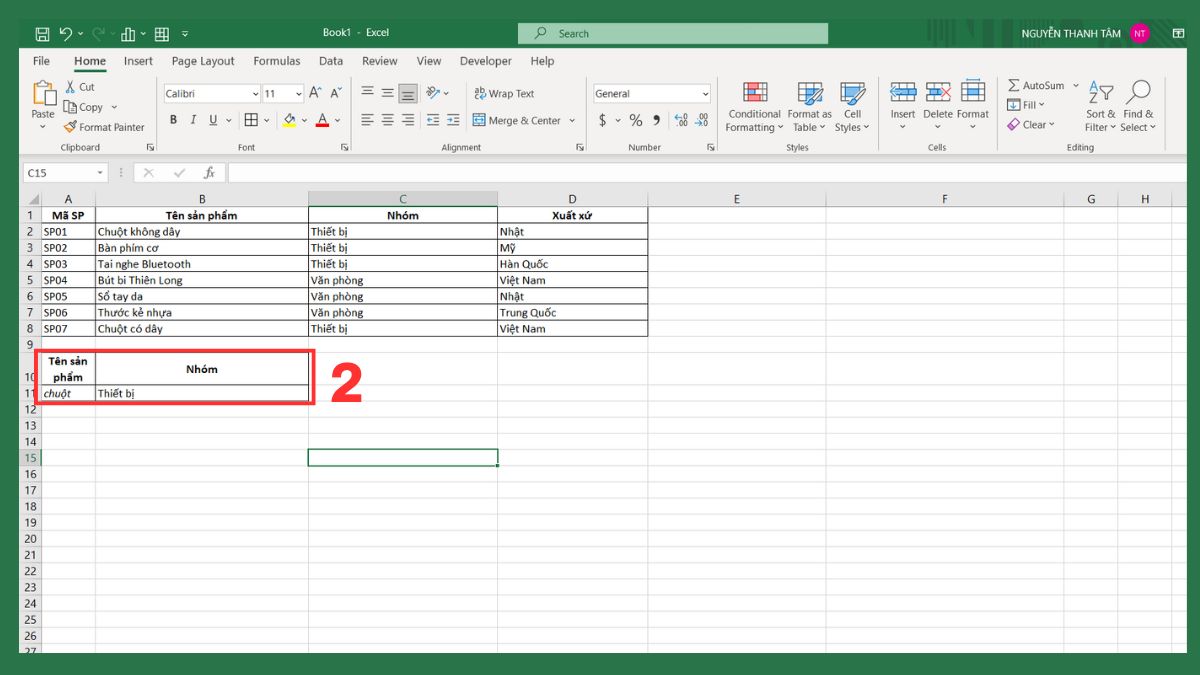Click the Name Box showing C15
The width and height of the screenshot is (1200, 675).
tap(60, 172)
